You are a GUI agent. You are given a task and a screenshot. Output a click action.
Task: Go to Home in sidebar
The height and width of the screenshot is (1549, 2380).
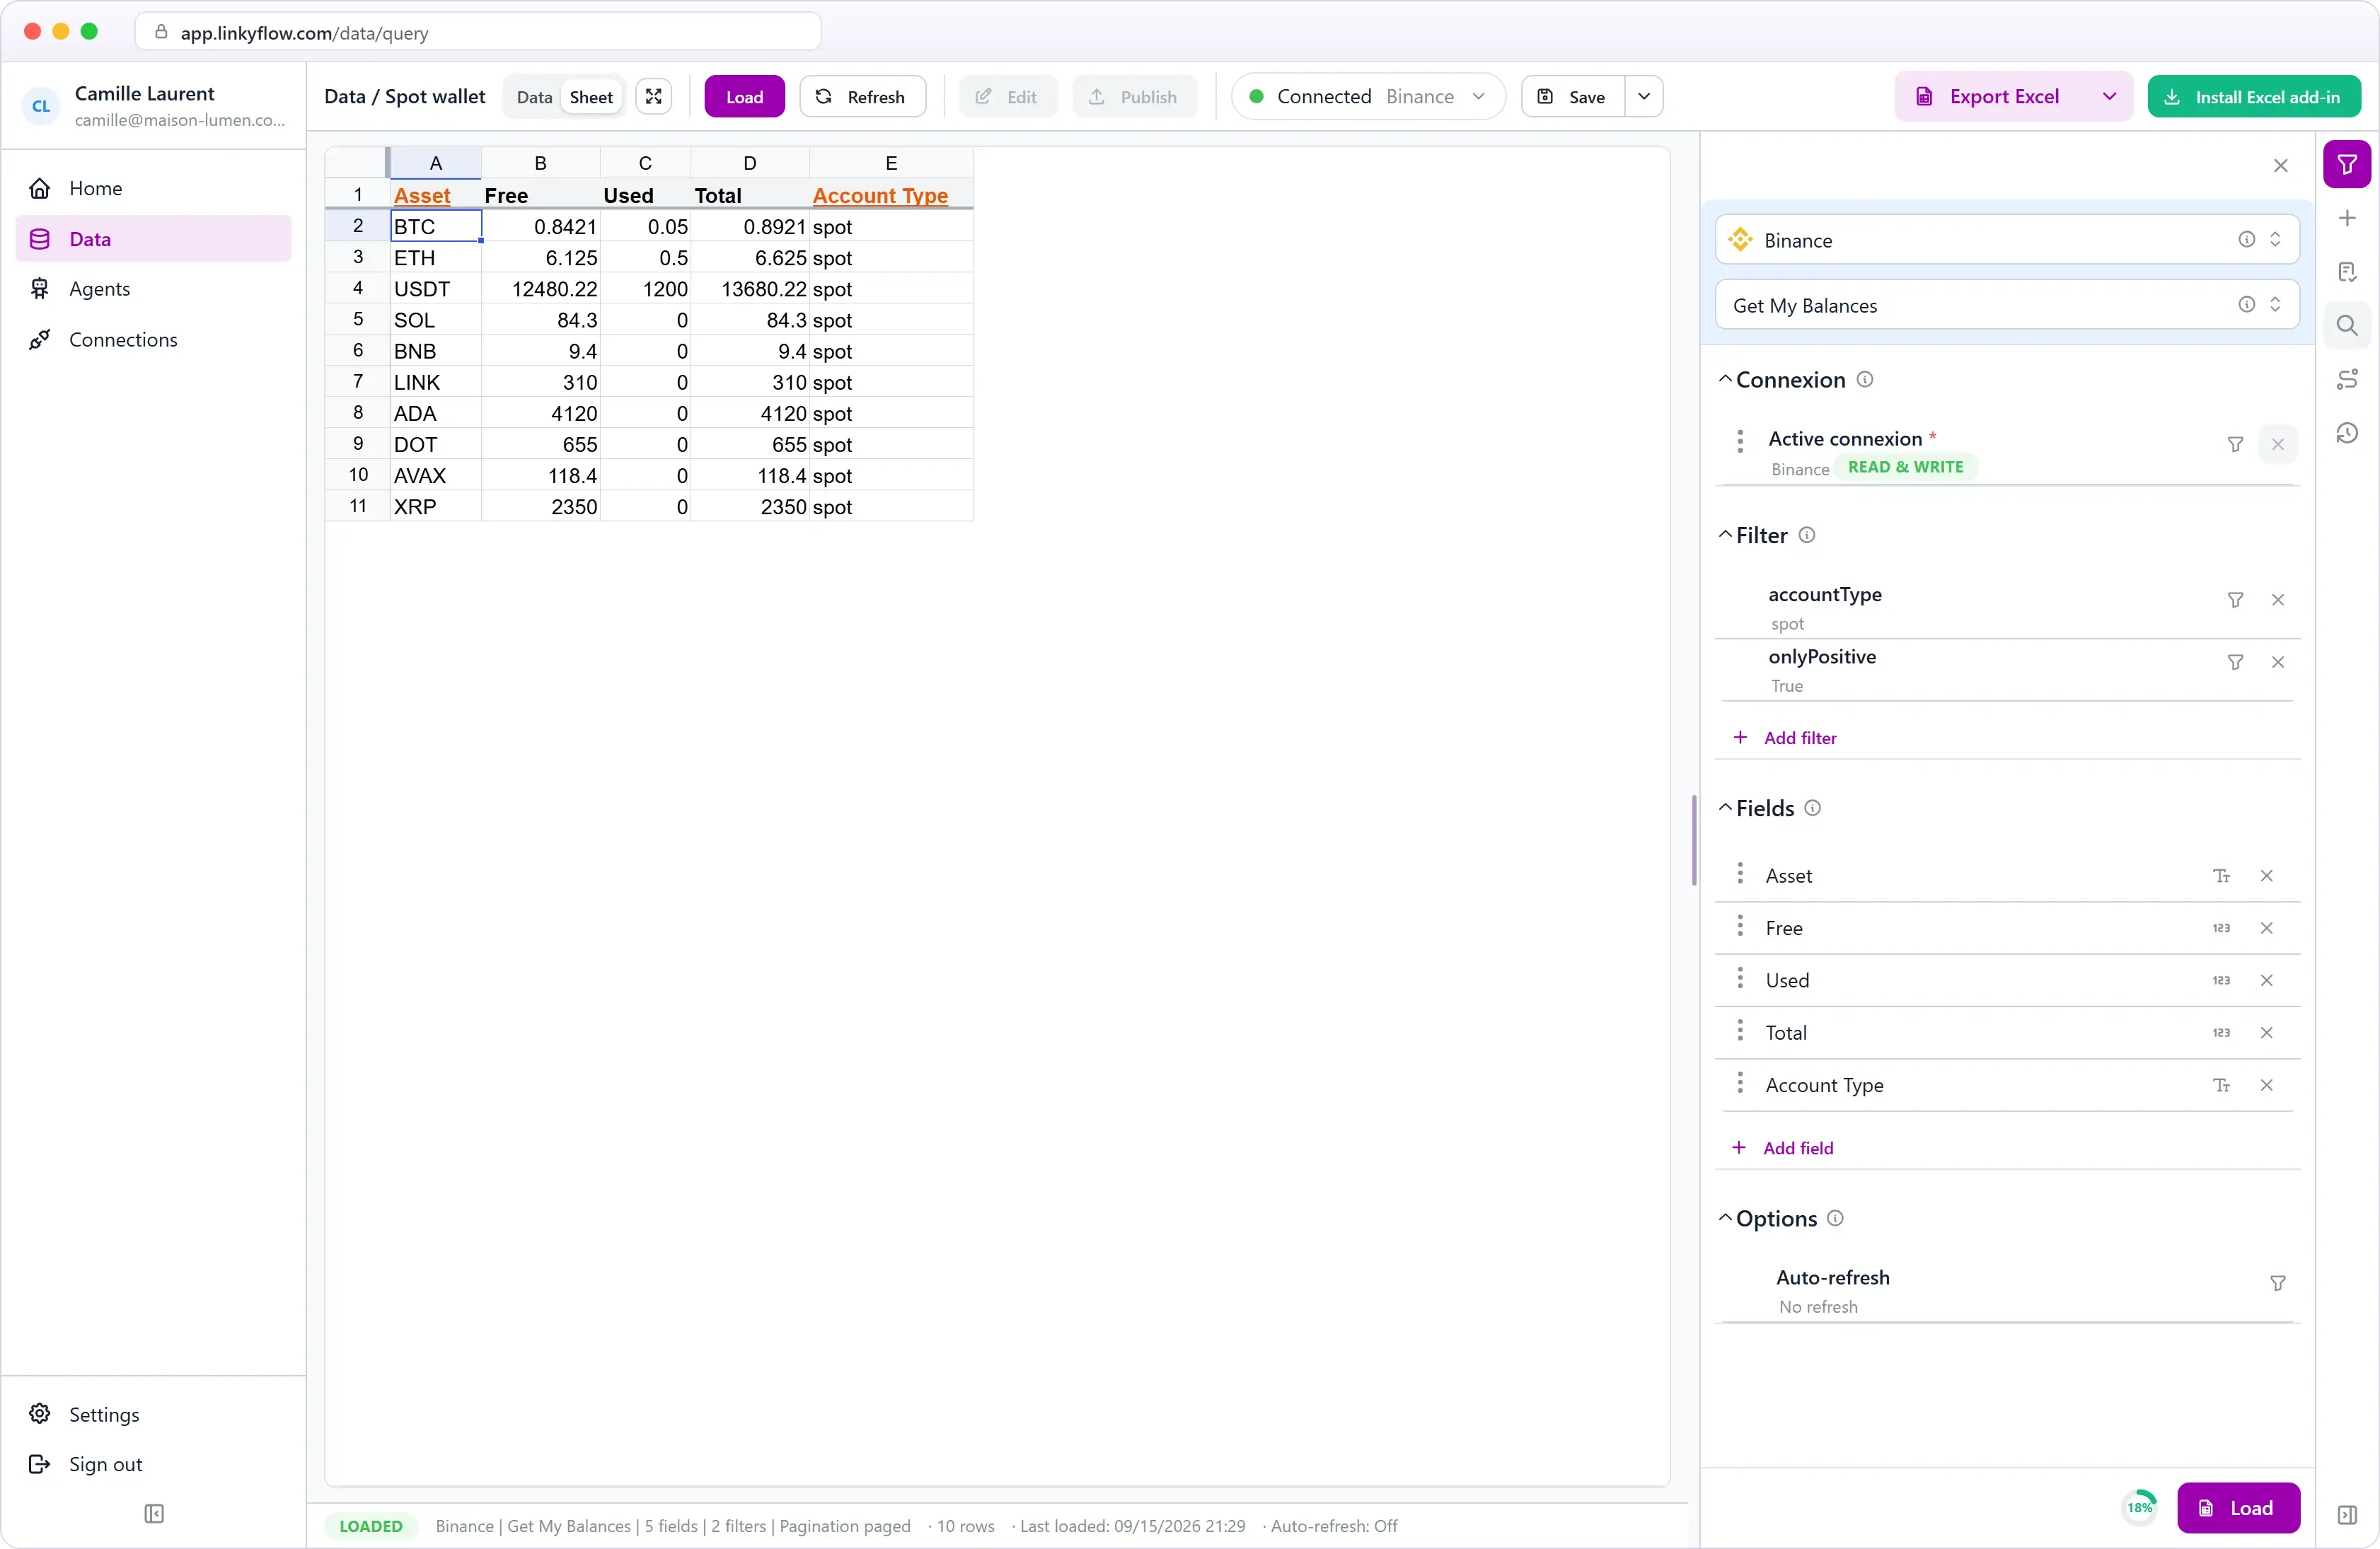(153, 189)
